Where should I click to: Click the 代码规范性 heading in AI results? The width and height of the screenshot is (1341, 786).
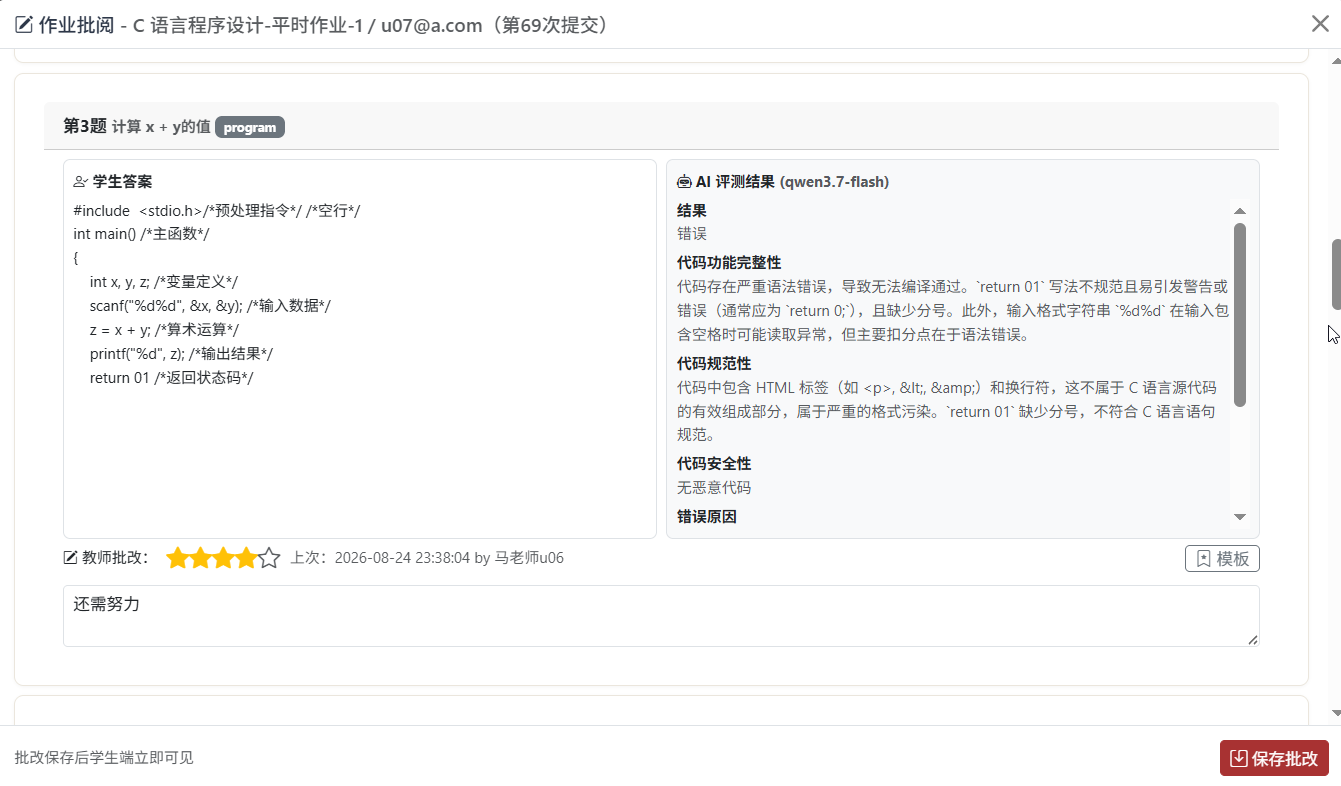pyautogui.click(x=714, y=363)
